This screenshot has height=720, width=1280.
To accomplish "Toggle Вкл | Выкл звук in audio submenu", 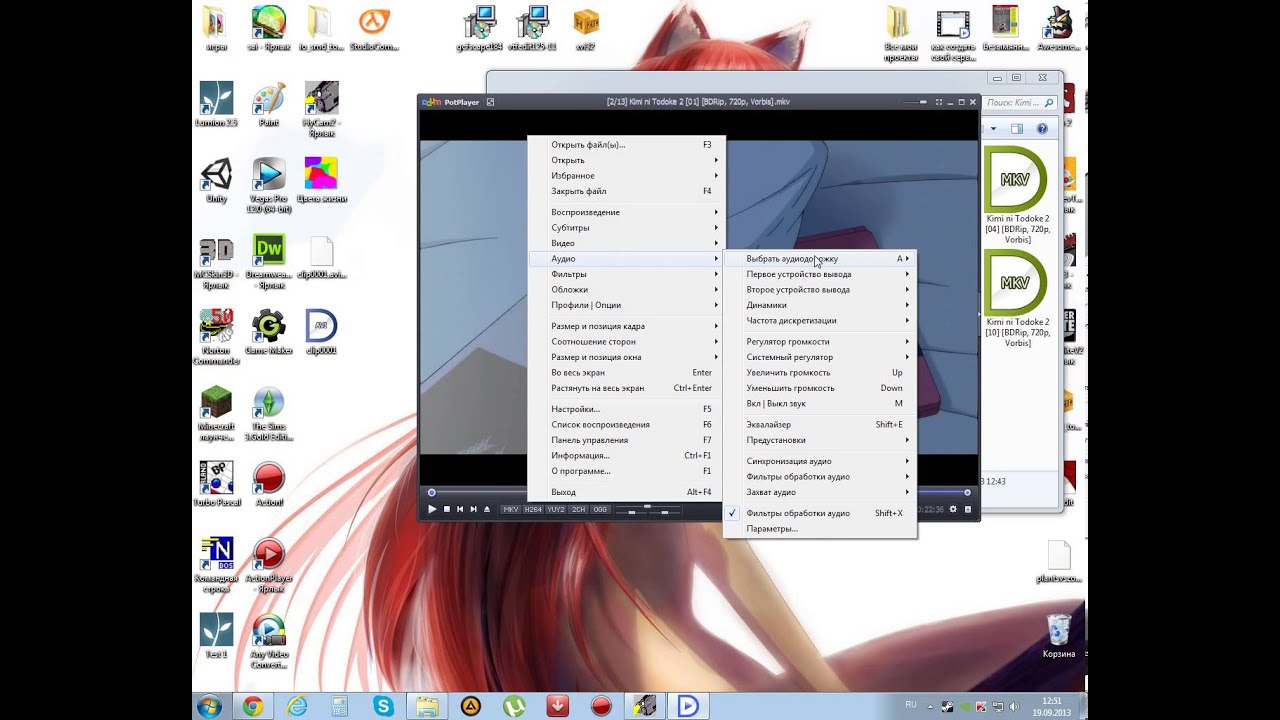I will [820, 404].
